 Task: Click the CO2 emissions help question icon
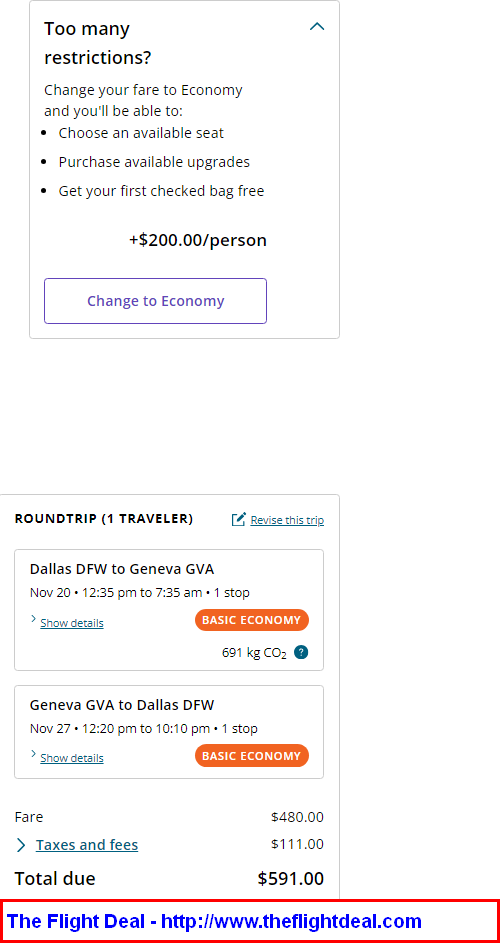pos(301,652)
